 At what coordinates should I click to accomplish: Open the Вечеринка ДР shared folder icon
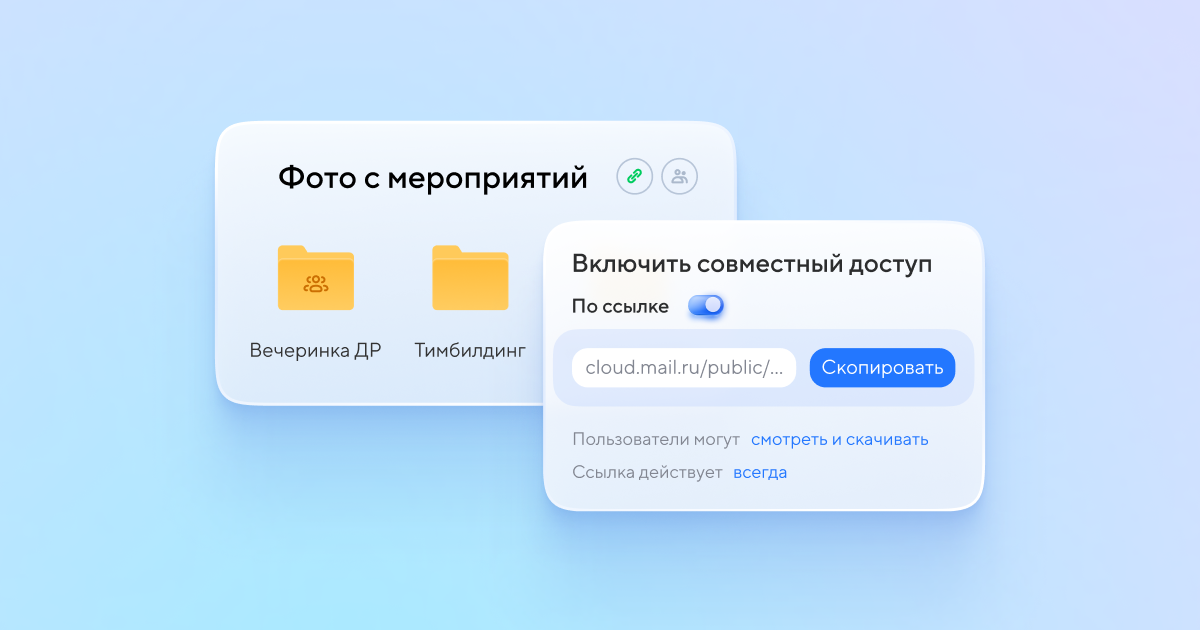(x=315, y=279)
